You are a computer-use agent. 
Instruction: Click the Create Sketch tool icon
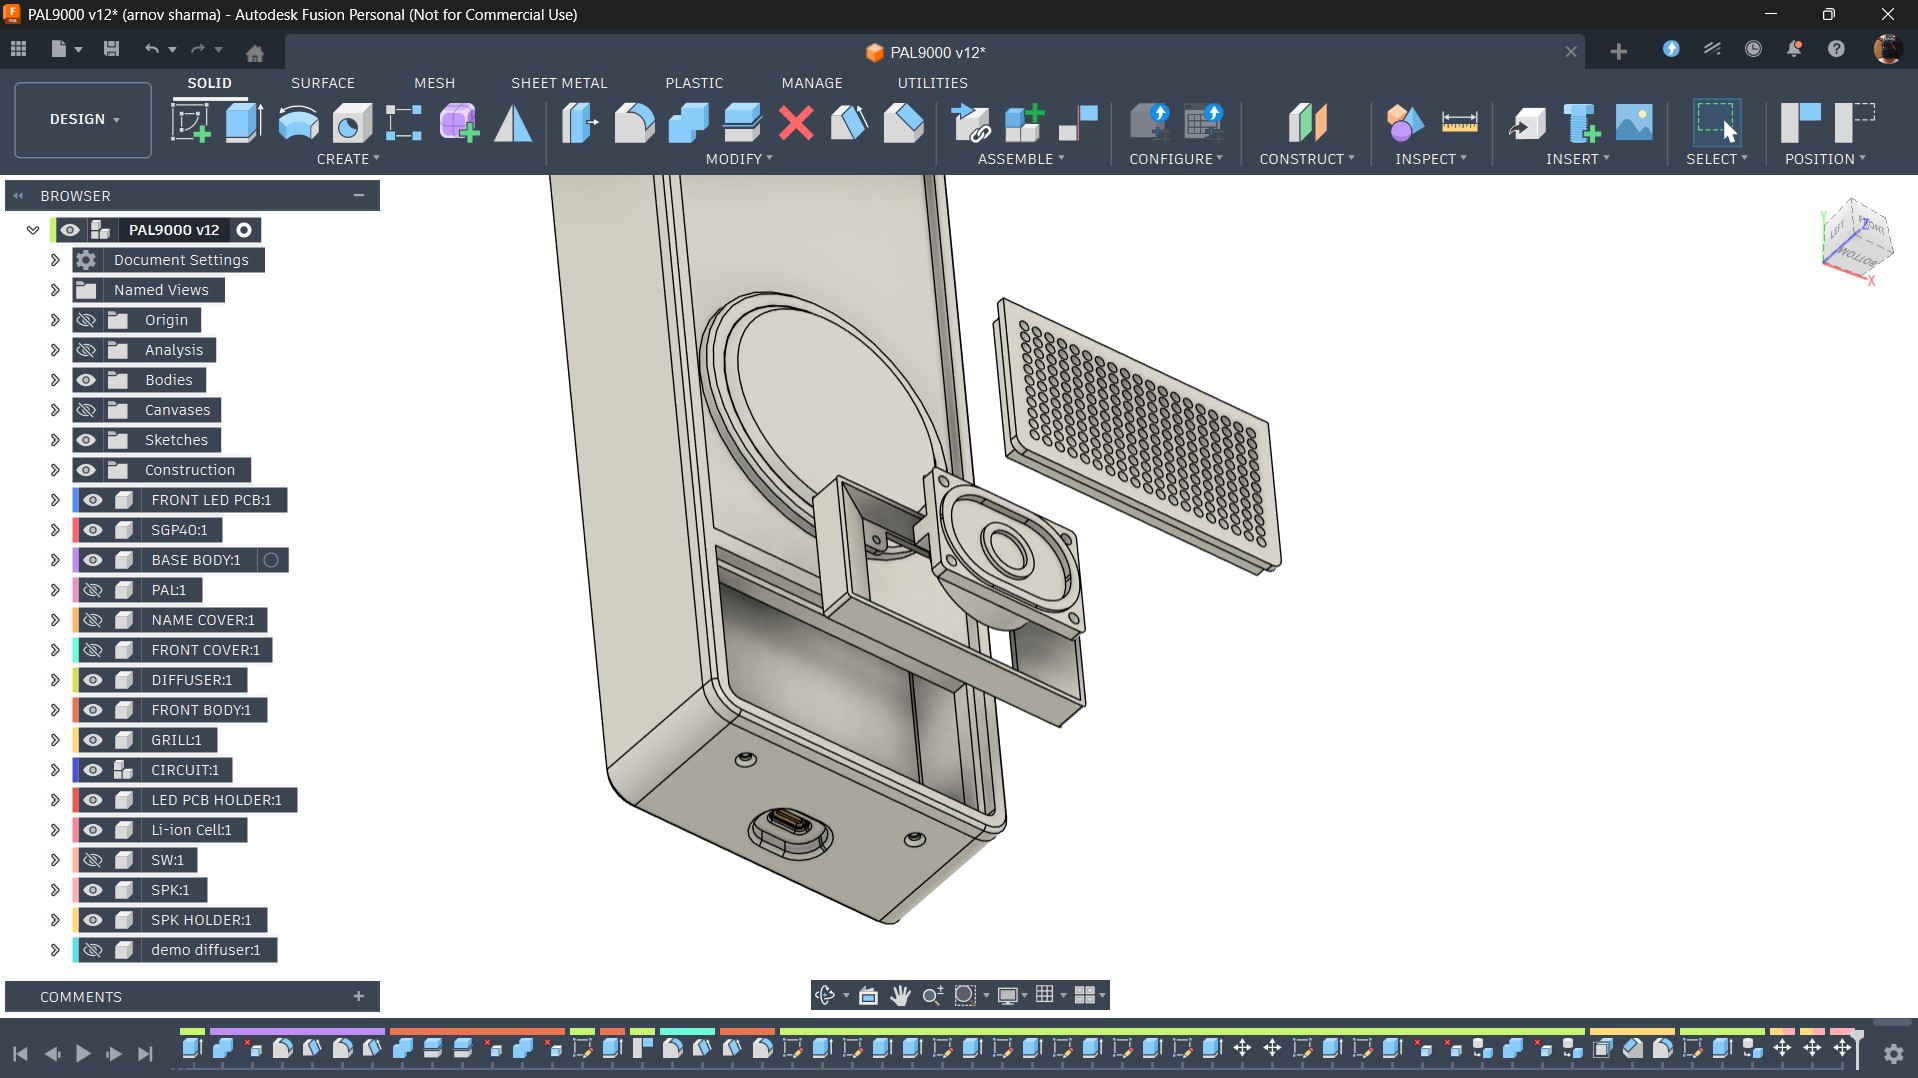[190, 123]
